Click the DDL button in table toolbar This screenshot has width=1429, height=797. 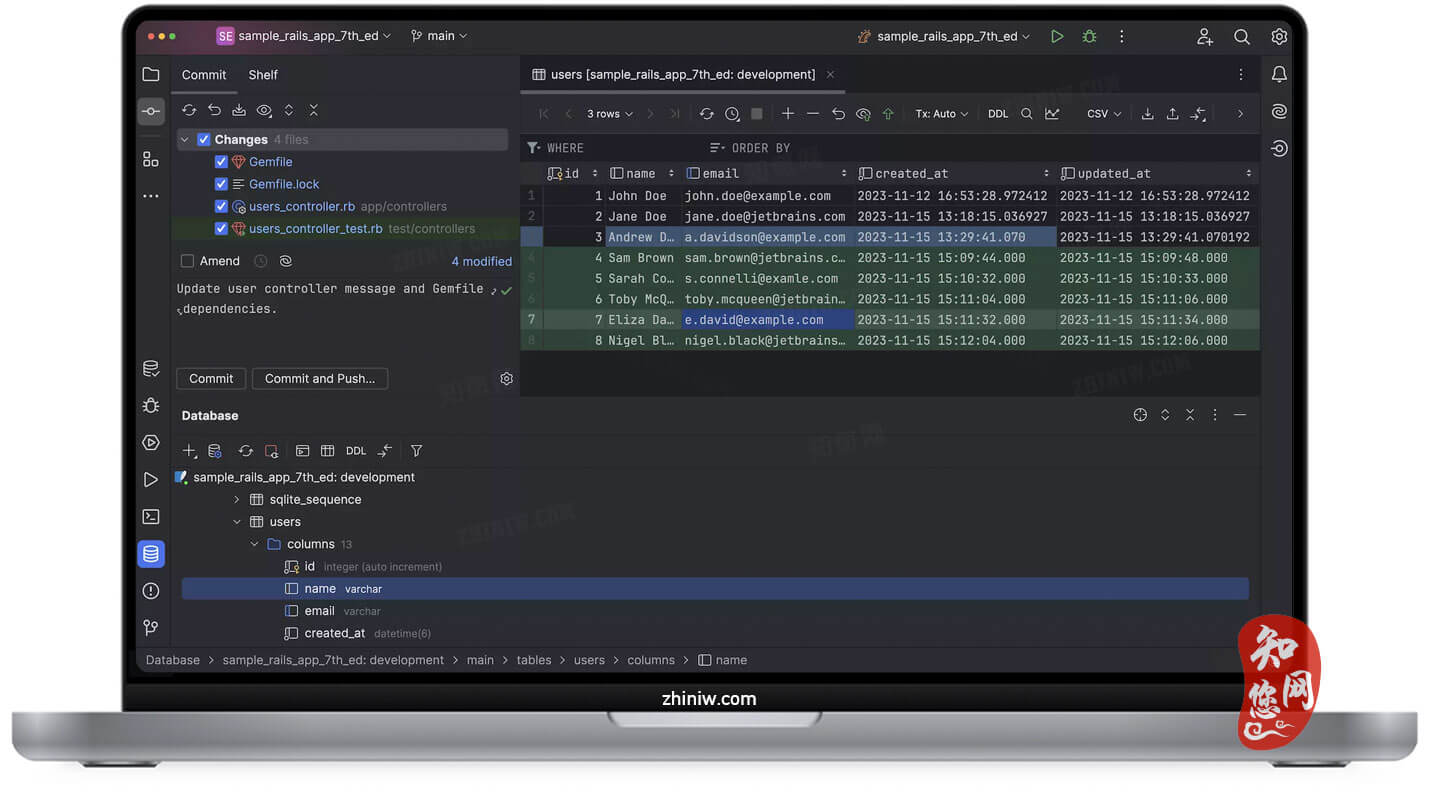(x=998, y=114)
